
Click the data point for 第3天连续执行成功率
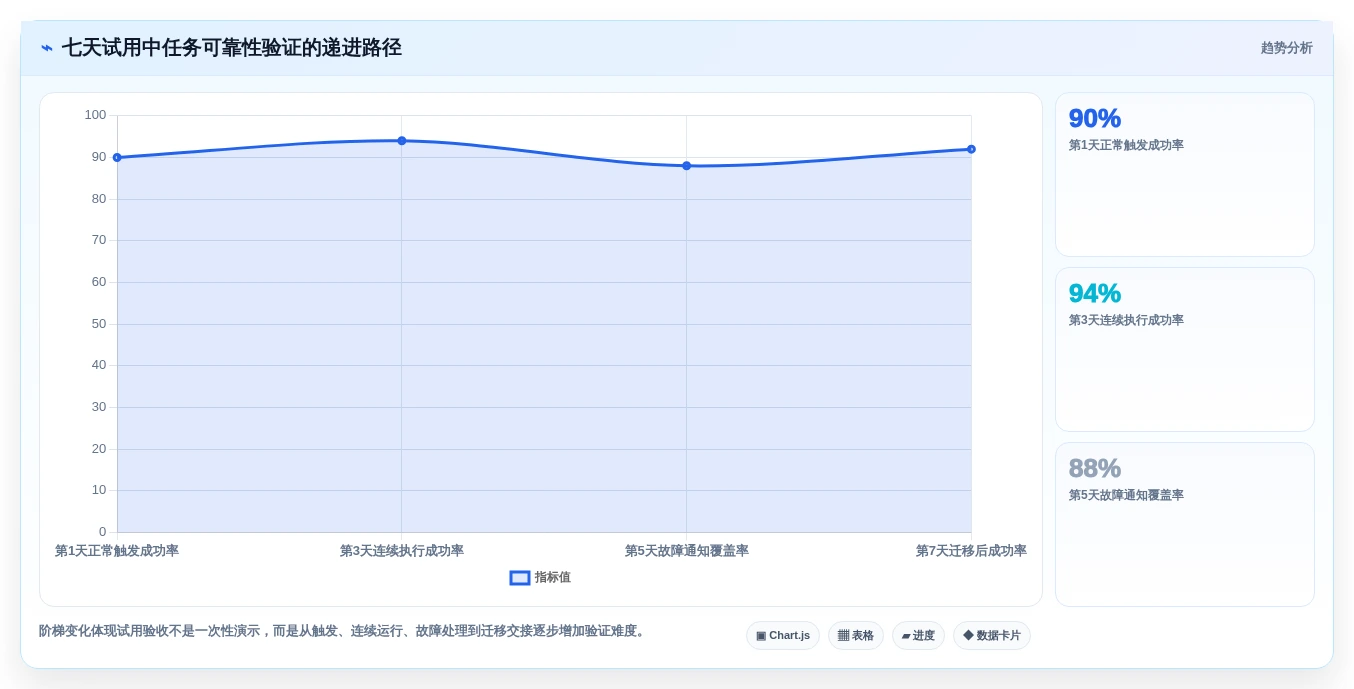pyautogui.click(x=402, y=141)
